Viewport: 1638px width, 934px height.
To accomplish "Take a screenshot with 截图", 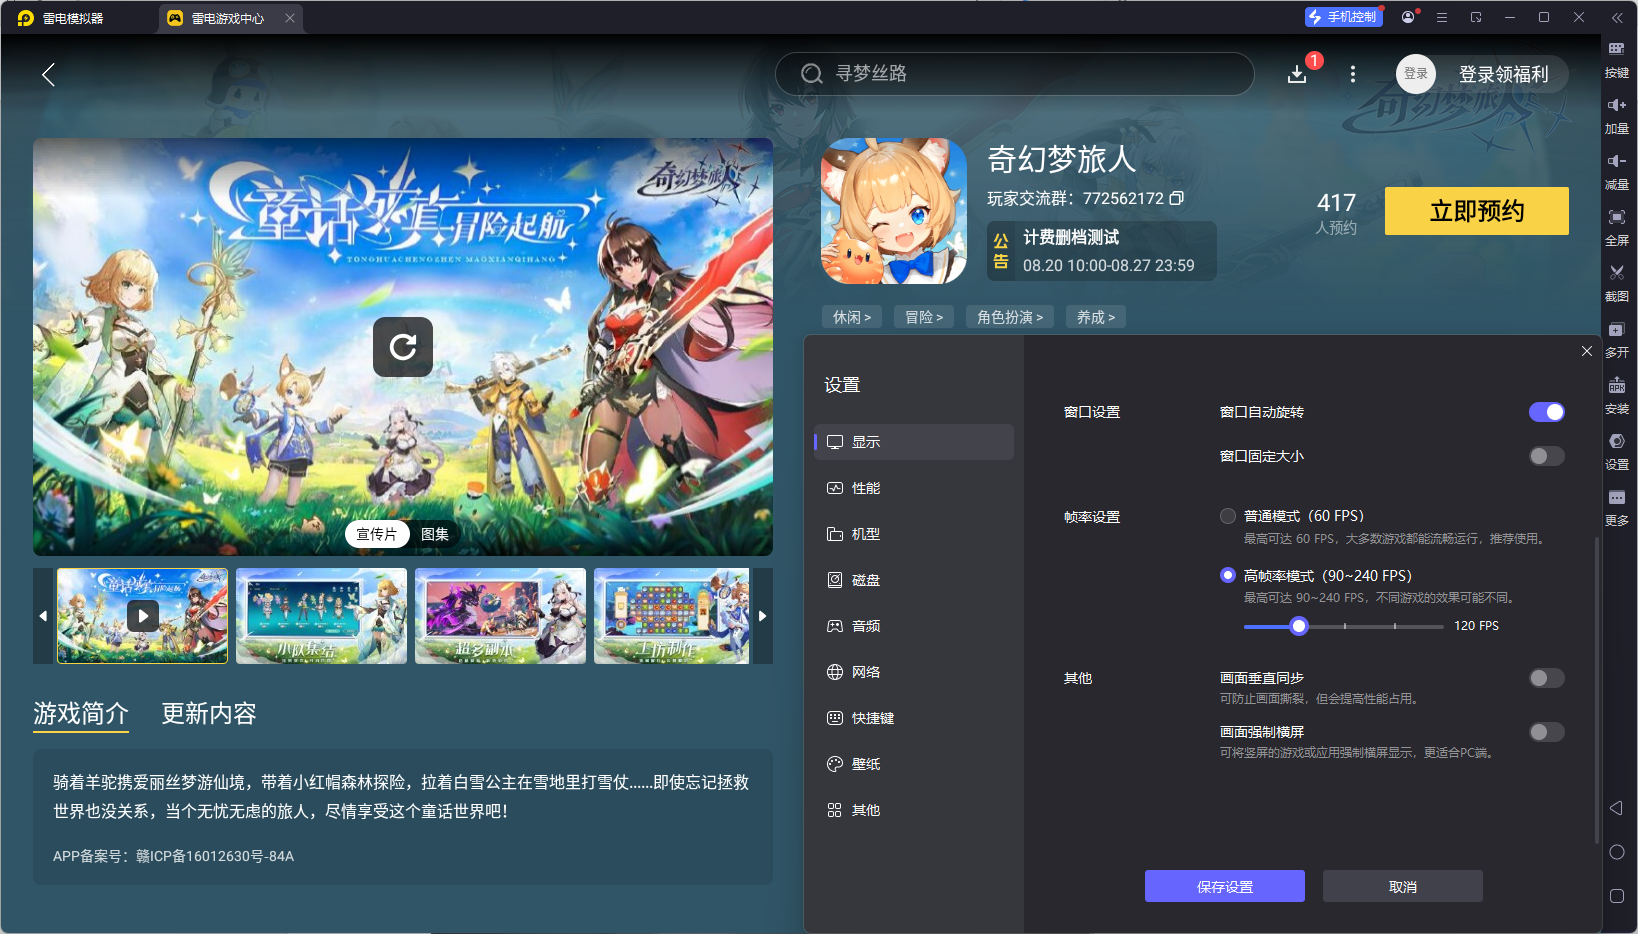I will tap(1617, 283).
